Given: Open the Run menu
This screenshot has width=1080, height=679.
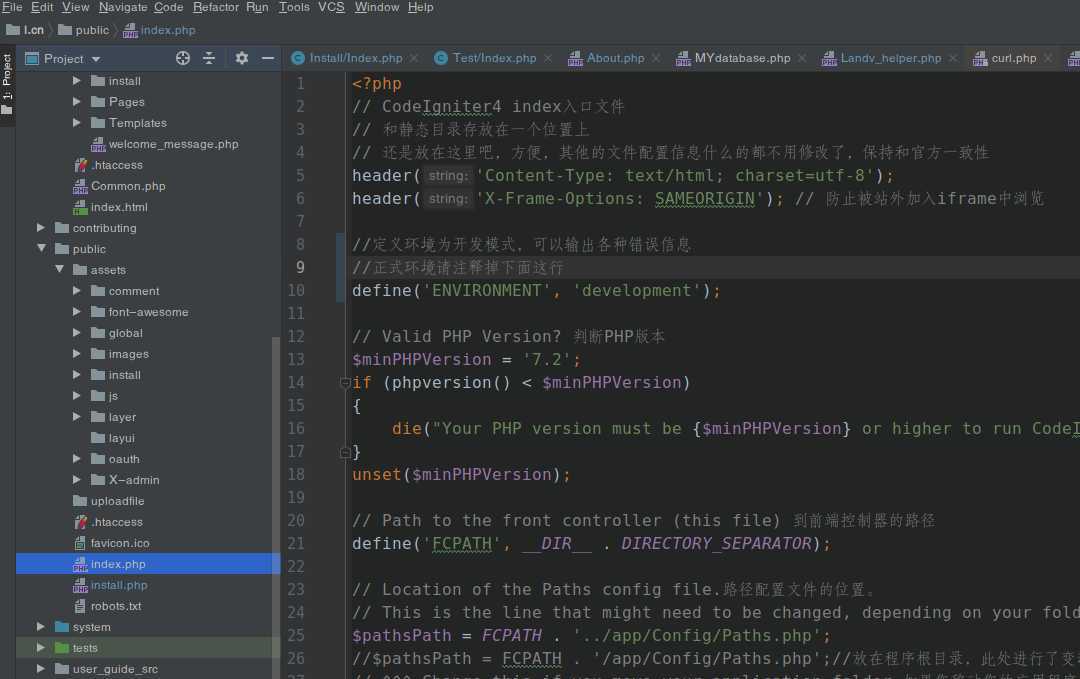Looking at the screenshot, I should pos(257,7).
